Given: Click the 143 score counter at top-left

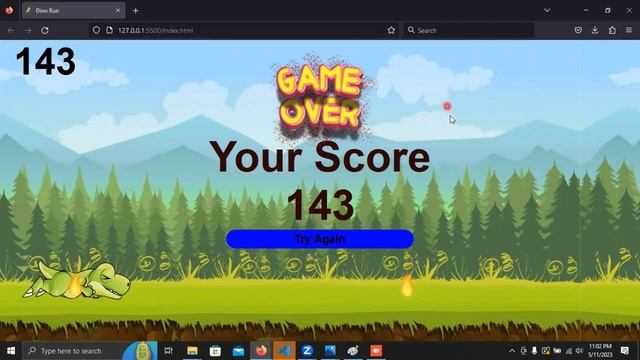Looking at the screenshot, I should pyautogui.click(x=45, y=61).
